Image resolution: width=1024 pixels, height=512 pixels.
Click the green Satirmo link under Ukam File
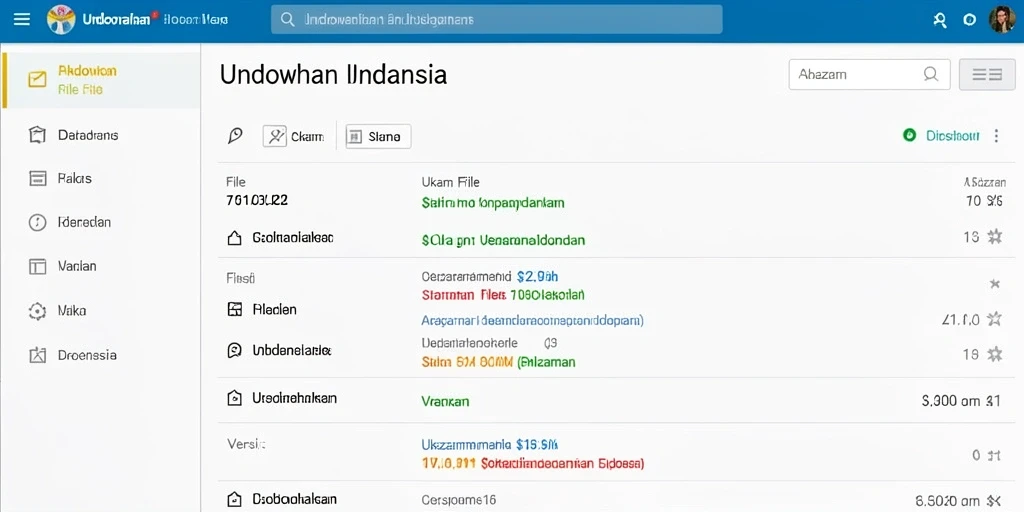[x=493, y=203]
